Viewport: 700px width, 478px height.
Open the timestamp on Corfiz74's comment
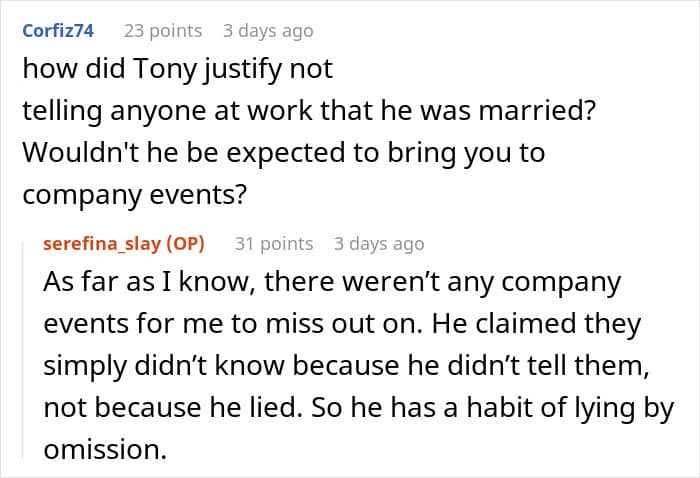268,31
